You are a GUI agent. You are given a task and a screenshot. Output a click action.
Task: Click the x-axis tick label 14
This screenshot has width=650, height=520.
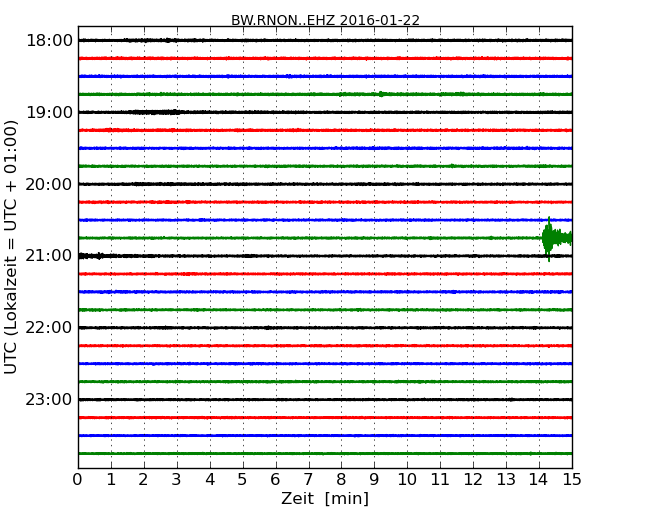point(539,479)
